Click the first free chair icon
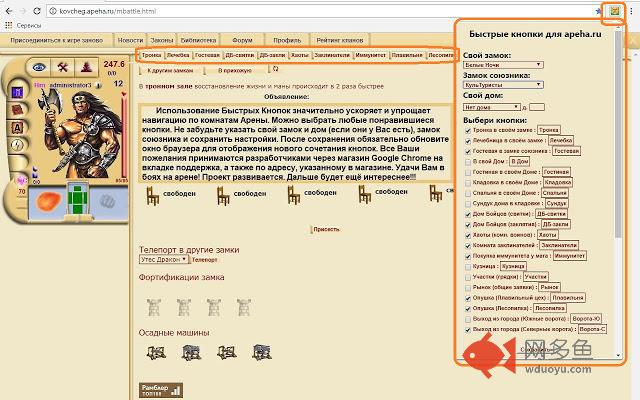The image size is (640, 400). [x=153, y=196]
